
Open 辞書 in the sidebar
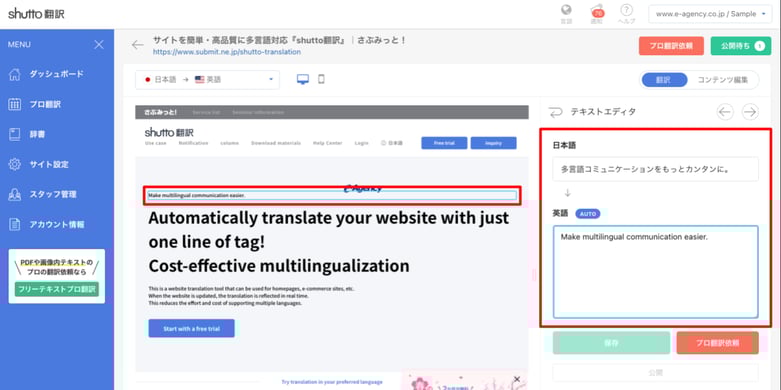coord(37,134)
